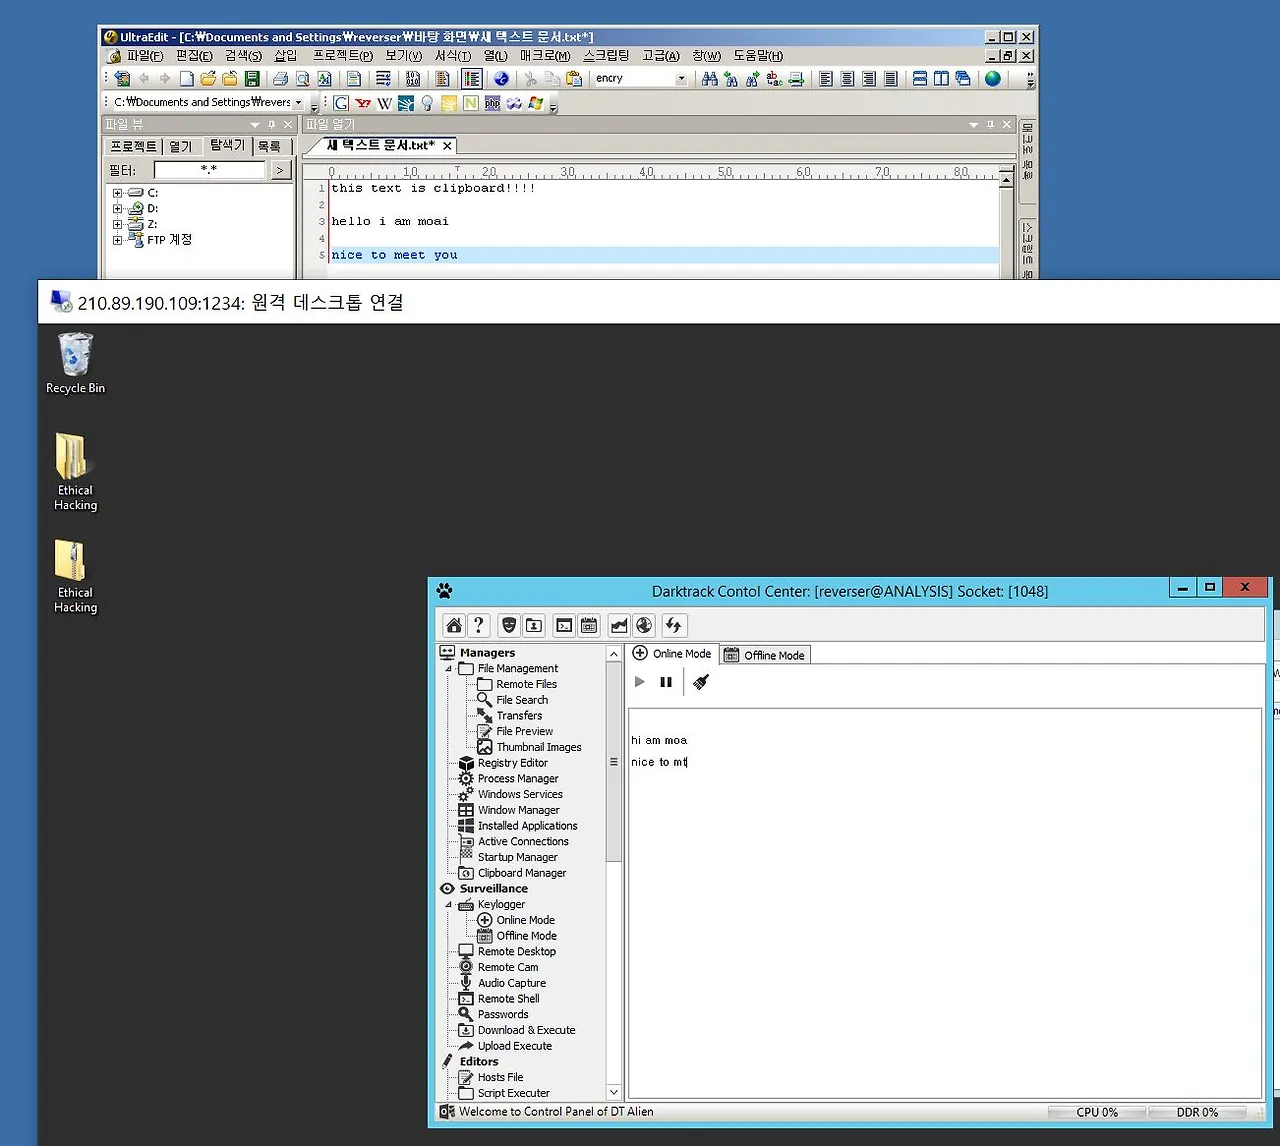Expand the C: drive in UltraEdit explorer

[117, 193]
